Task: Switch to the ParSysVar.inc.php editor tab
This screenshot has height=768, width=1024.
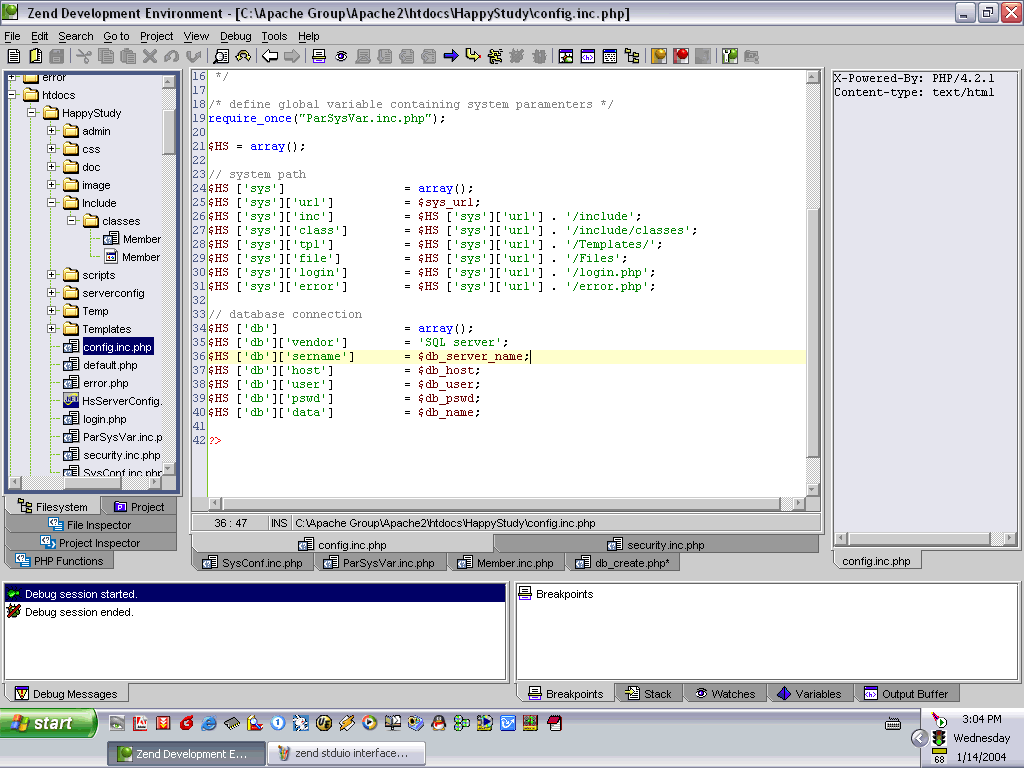Action: click(381, 562)
